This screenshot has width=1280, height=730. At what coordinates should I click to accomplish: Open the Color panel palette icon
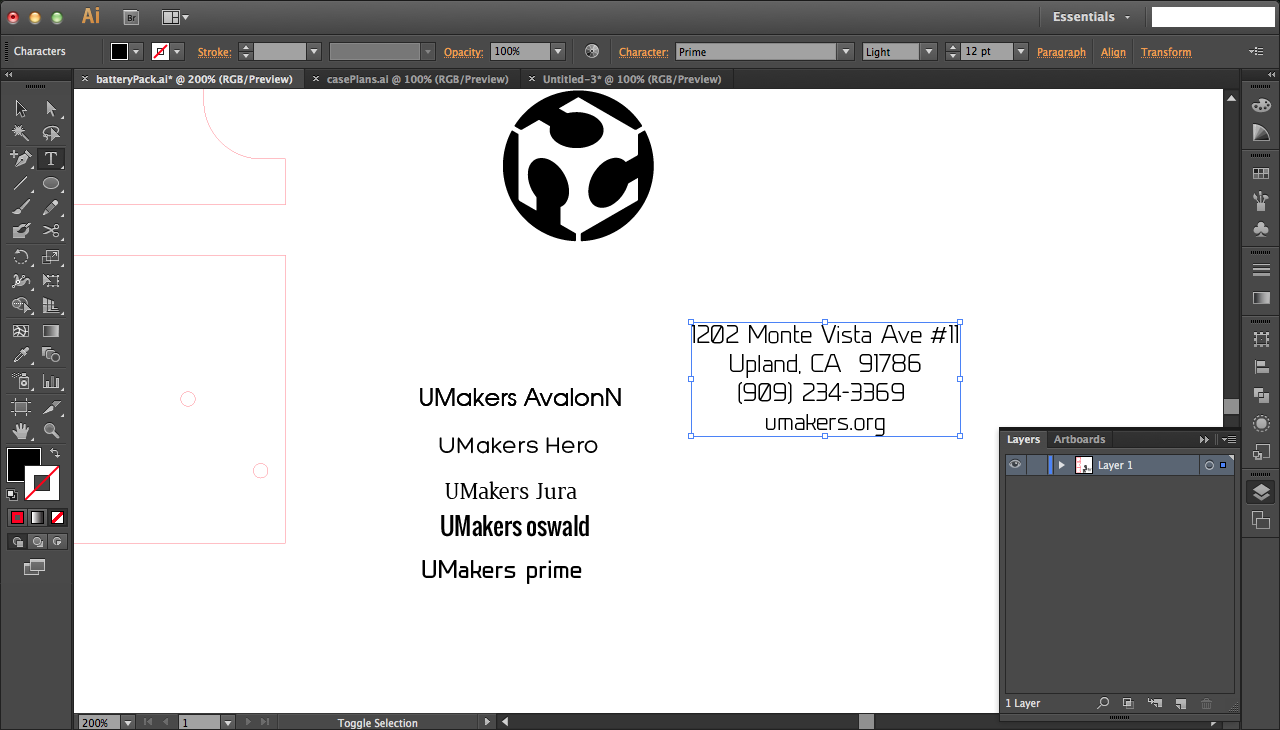1261,105
